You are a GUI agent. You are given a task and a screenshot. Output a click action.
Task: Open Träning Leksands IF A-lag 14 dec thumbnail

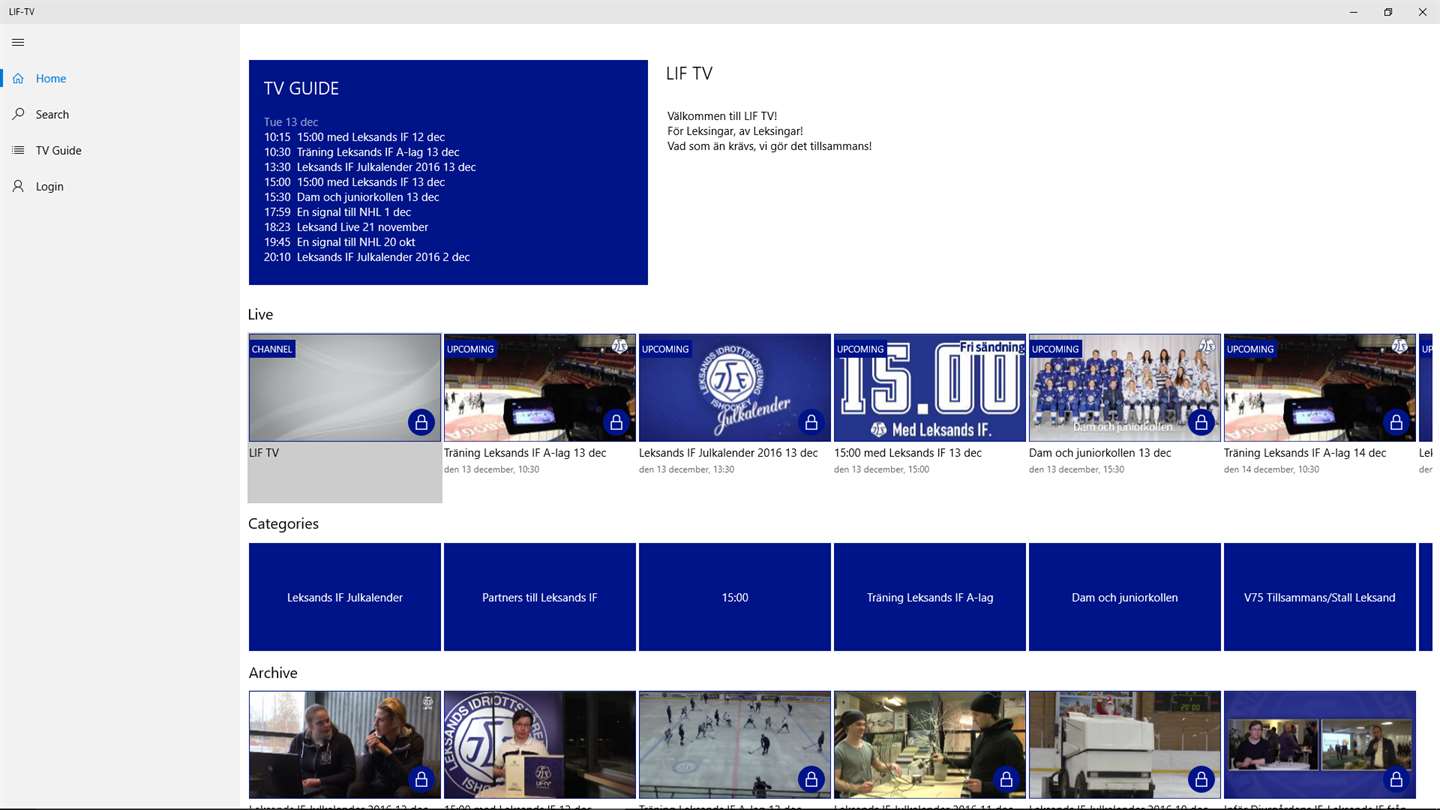pos(1320,388)
